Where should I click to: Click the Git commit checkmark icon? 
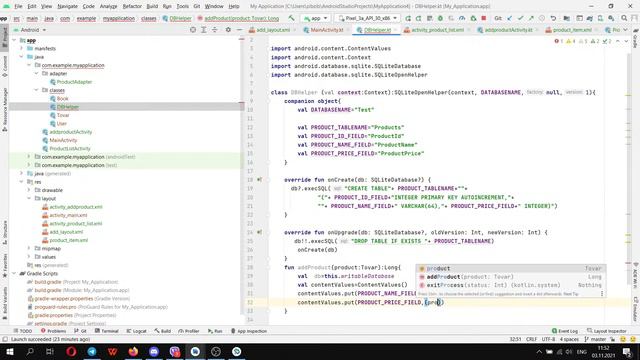coord(520,18)
